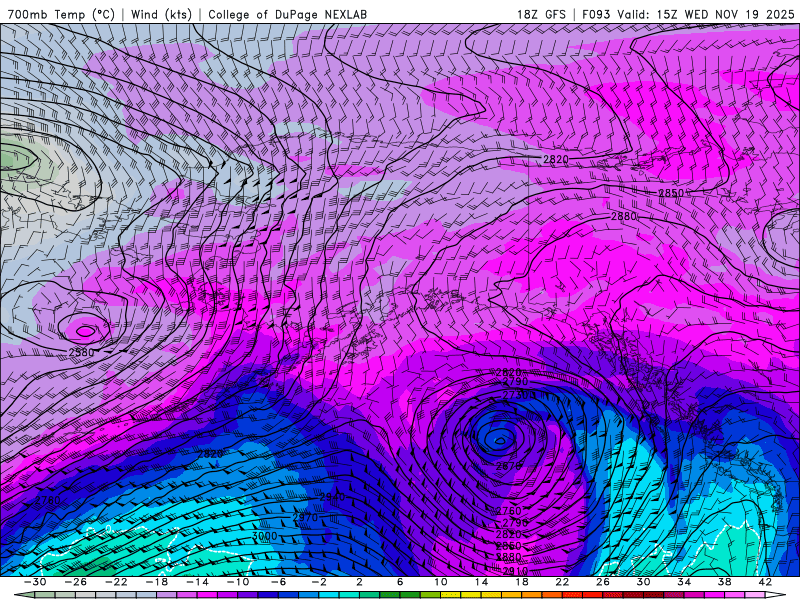Click the 18 value on the color scale
Image resolution: width=800 pixels, height=600 pixels.
[x=521, y=582]
